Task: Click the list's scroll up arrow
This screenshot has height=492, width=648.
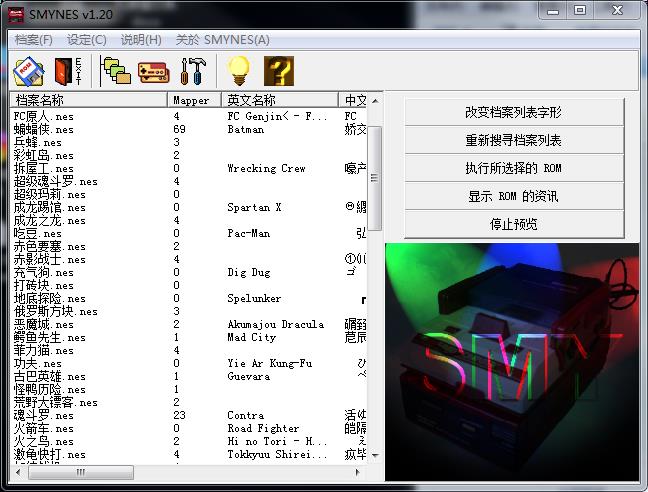Action: (x=375, y=101)
